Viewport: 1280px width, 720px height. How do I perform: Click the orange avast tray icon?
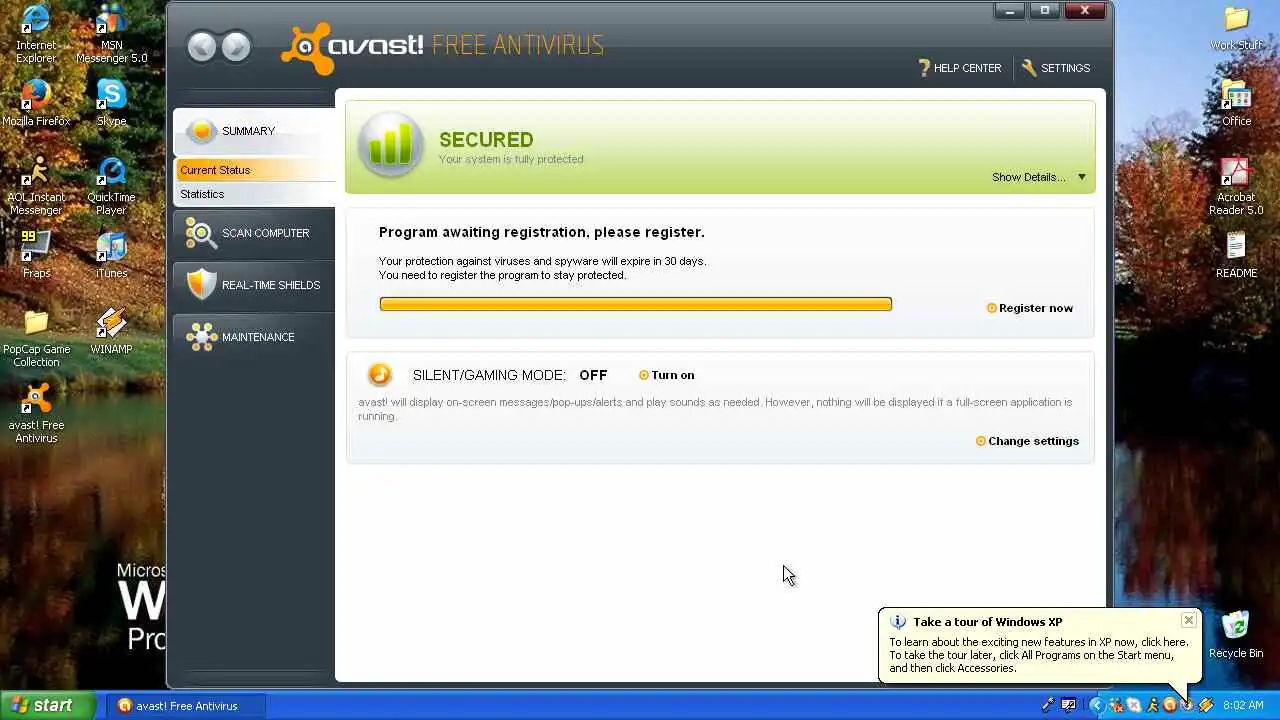(1170, 706)
